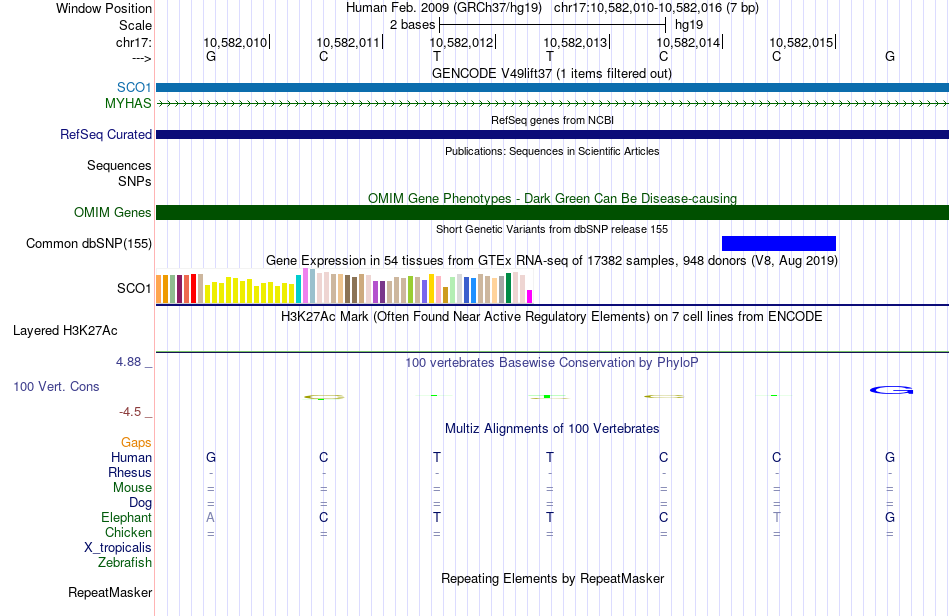
Task: Click the chr17: base position label
Action: pyautogui.click(x=134, y=42)
